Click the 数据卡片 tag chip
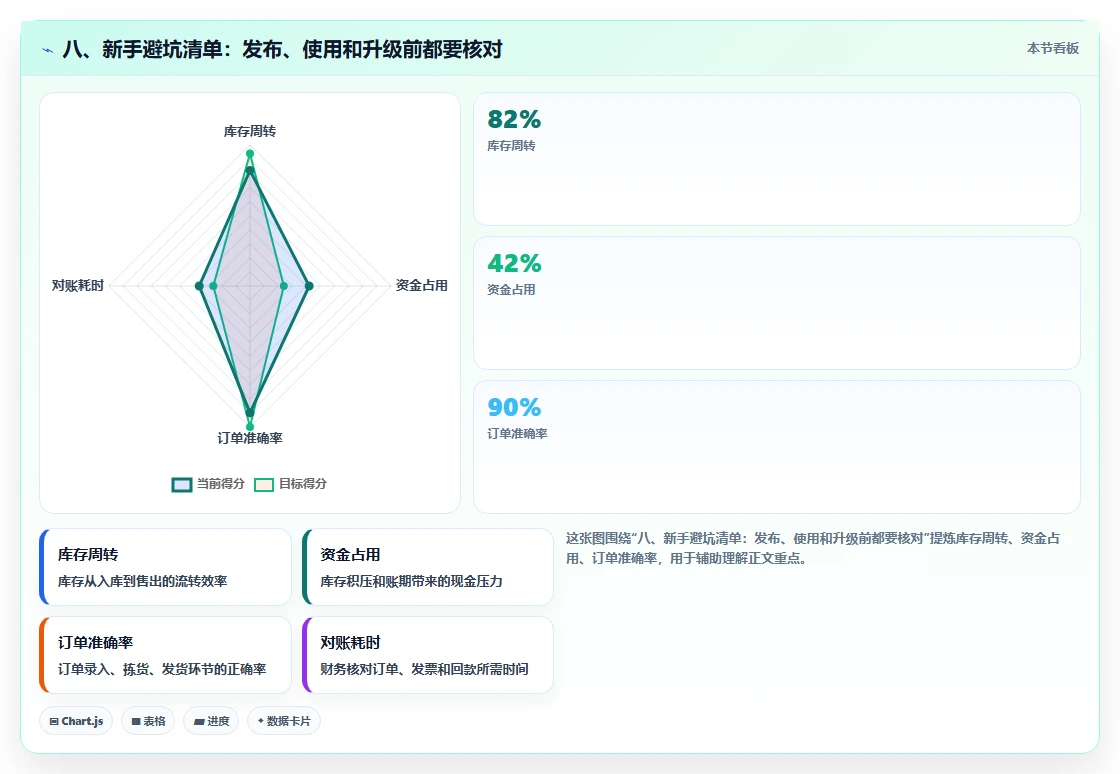Screen dimensions: 1120x774 coord(284,721)
